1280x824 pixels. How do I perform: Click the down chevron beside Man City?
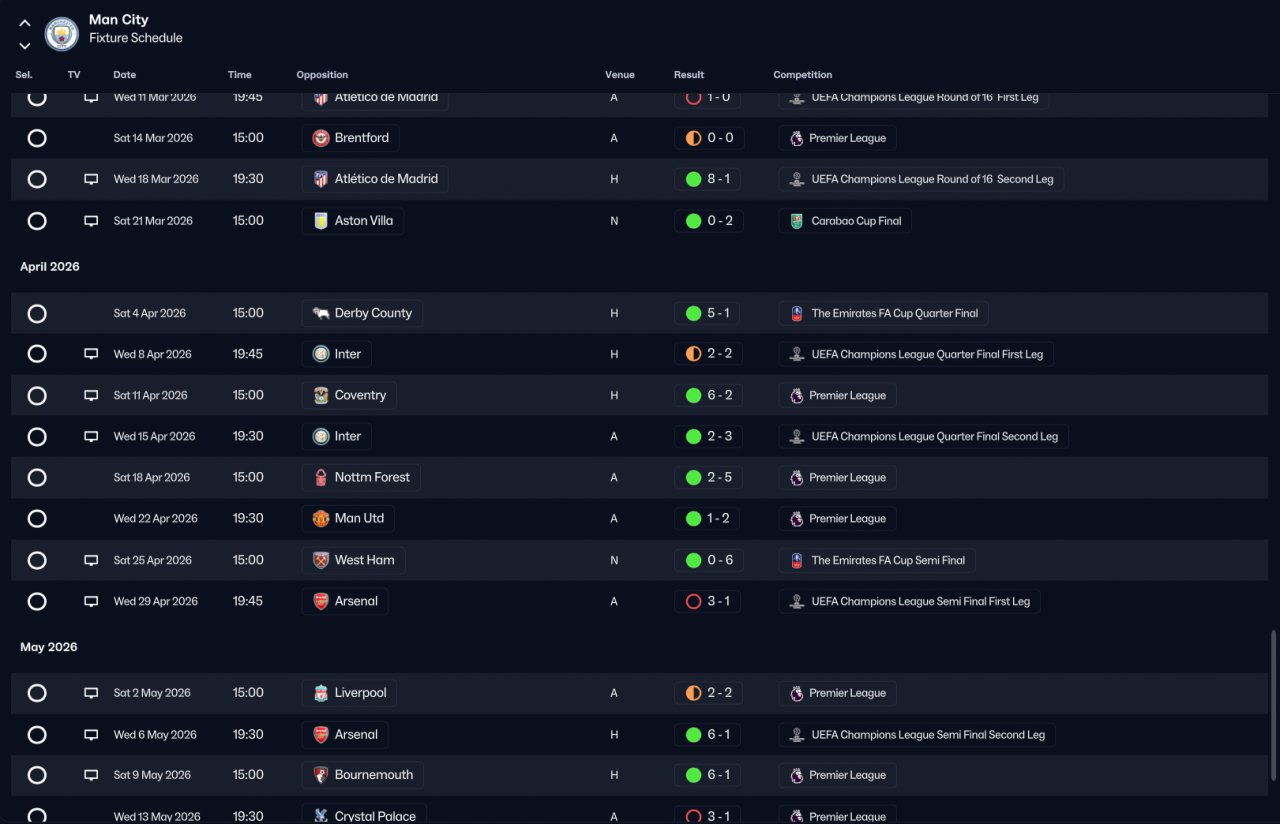click(25, 46)
